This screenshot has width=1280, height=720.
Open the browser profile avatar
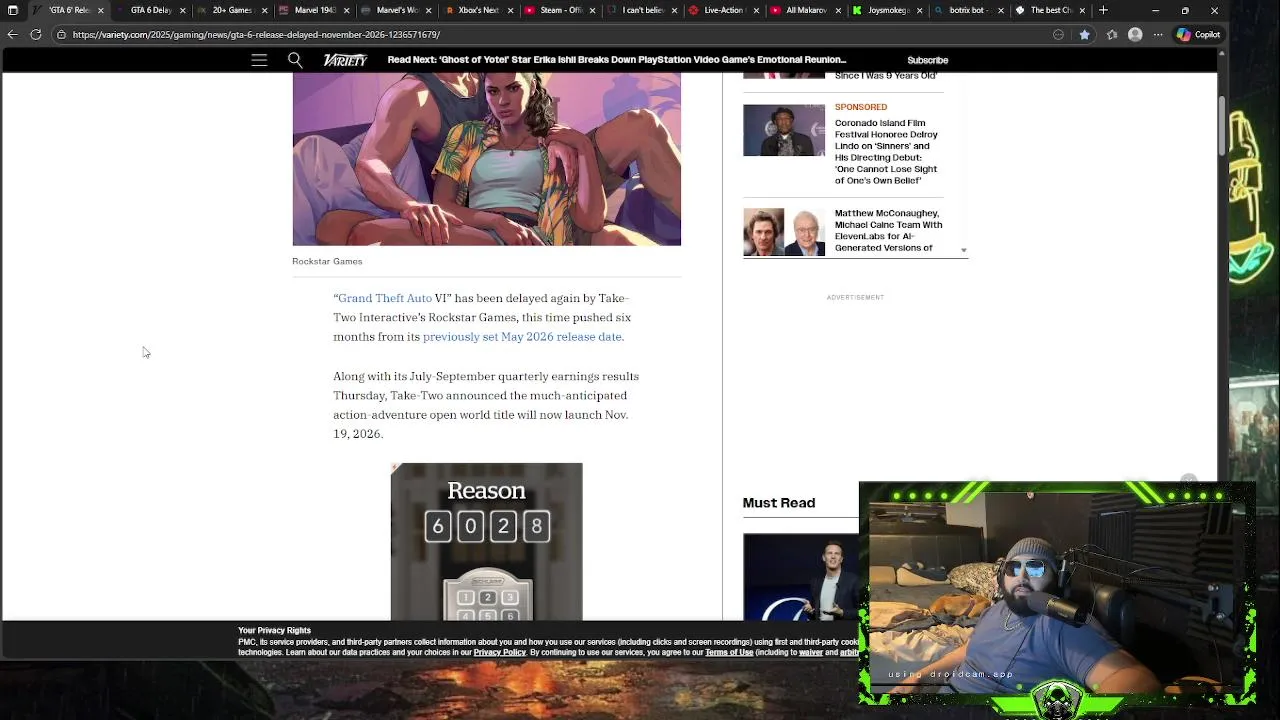click(1135, 34)
